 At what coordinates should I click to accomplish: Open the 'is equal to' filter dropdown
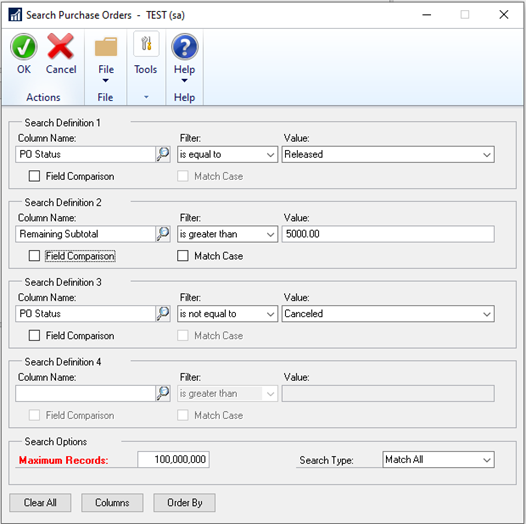point(227,154)
